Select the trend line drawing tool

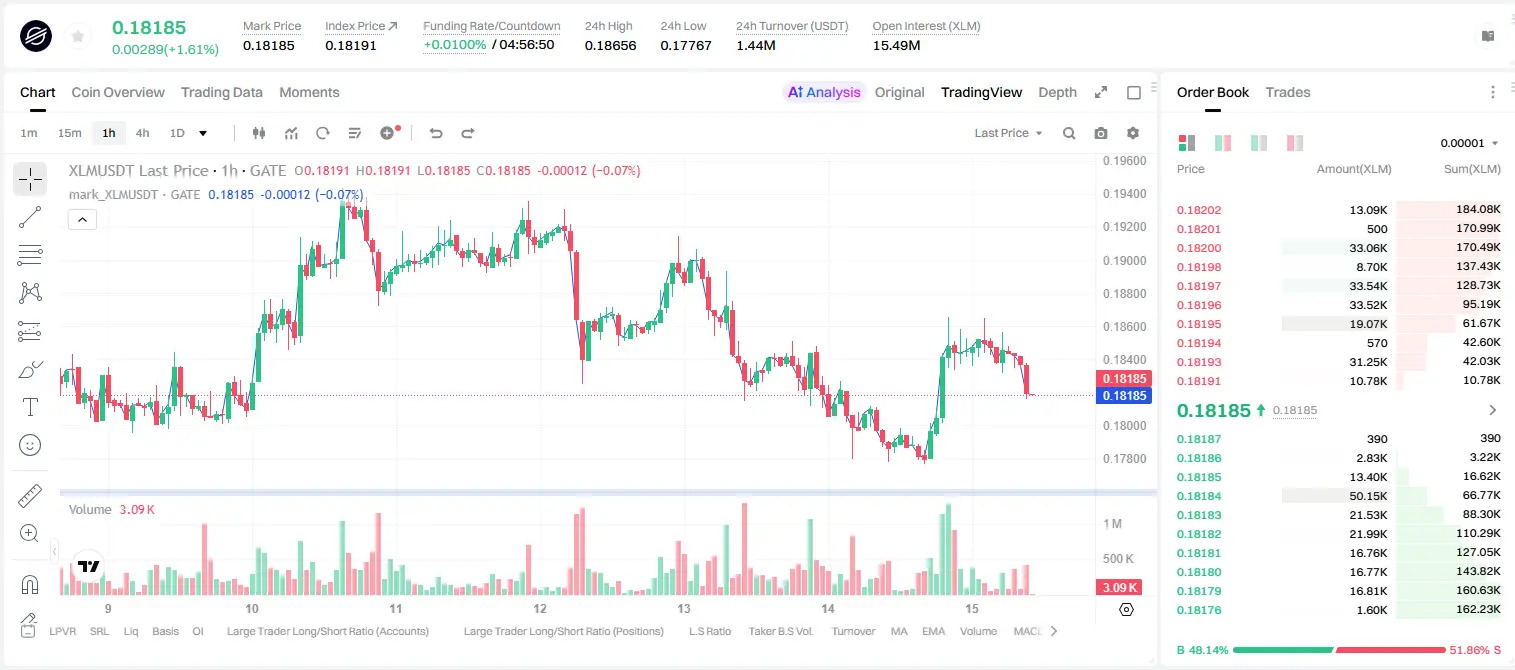point(30,217)
